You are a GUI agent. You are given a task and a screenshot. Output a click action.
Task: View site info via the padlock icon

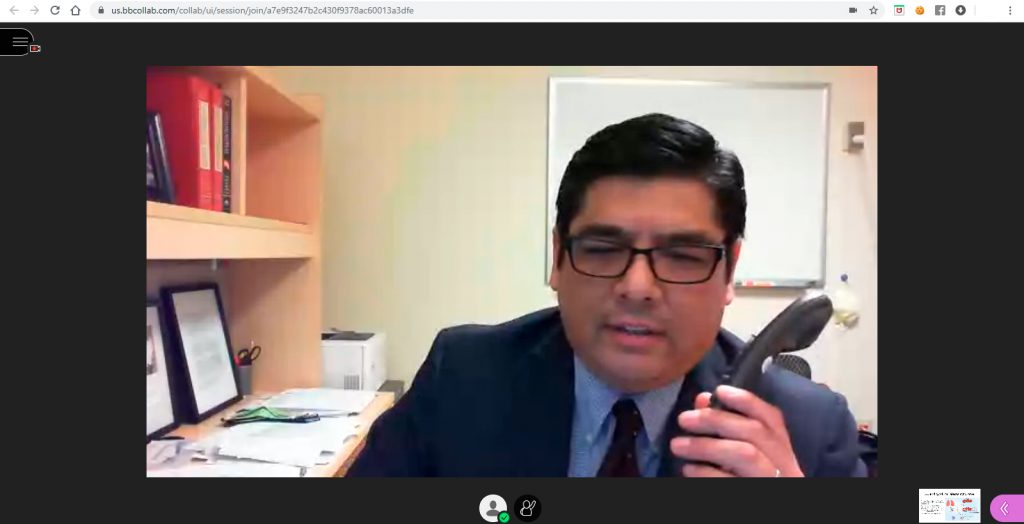coord(101,10)
